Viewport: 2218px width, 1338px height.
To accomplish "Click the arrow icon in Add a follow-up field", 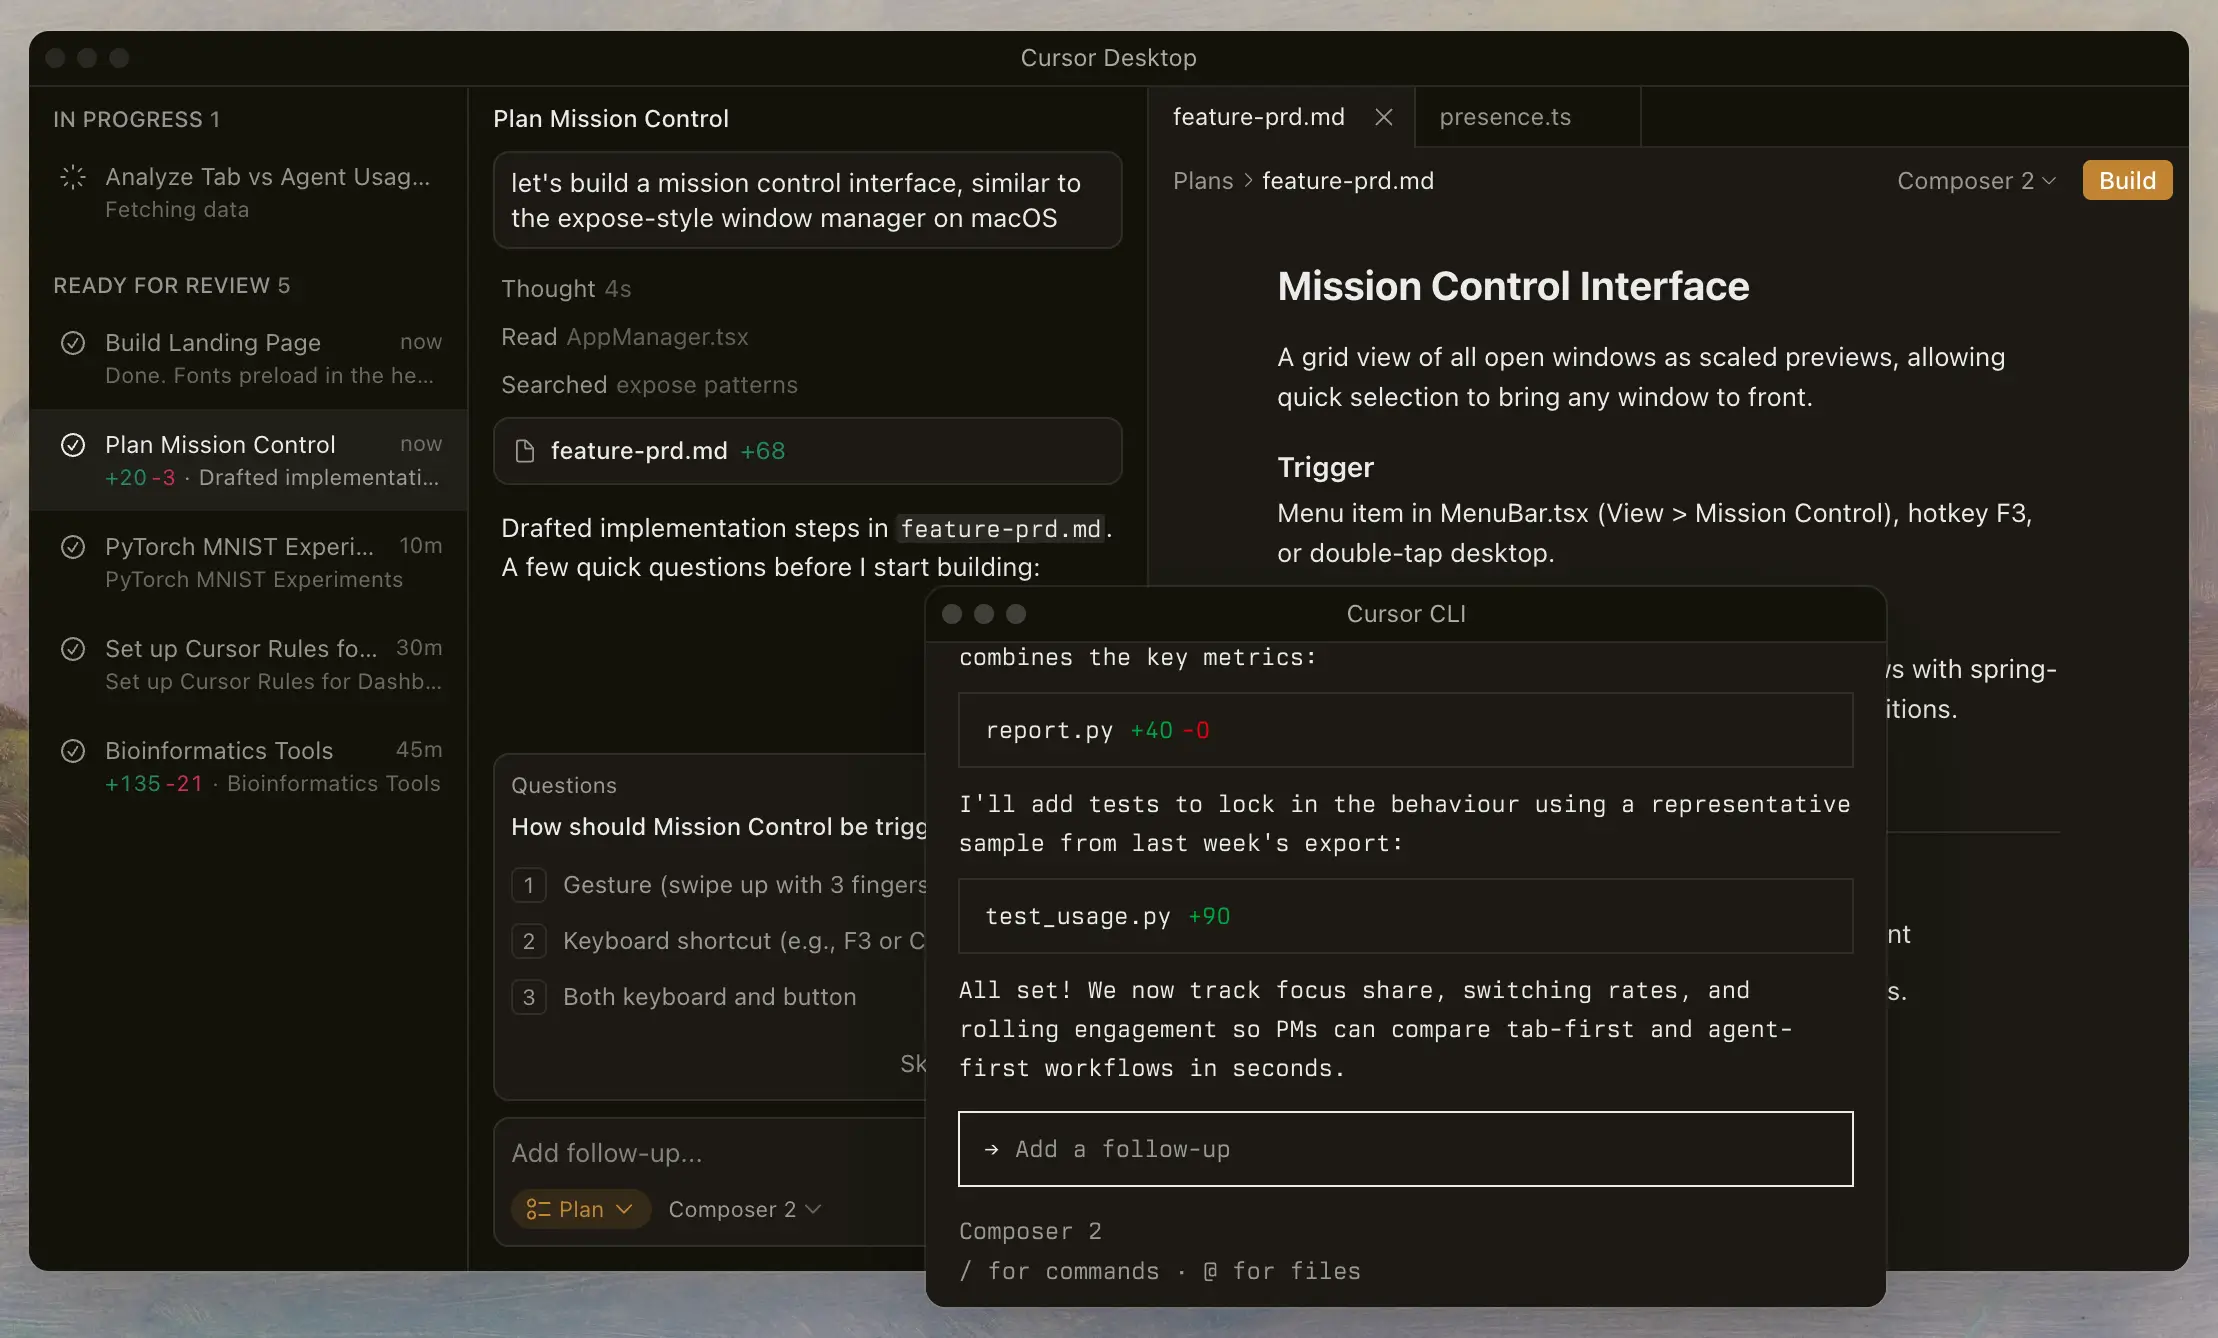I will (991, 1149).
